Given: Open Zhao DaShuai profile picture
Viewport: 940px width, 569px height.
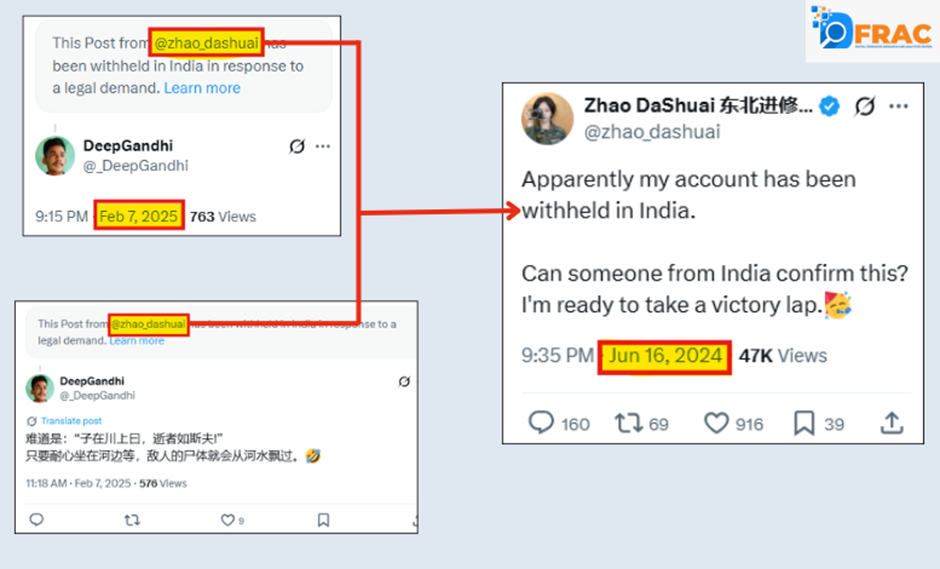Looking at the screenshot, I should (547, 119).
